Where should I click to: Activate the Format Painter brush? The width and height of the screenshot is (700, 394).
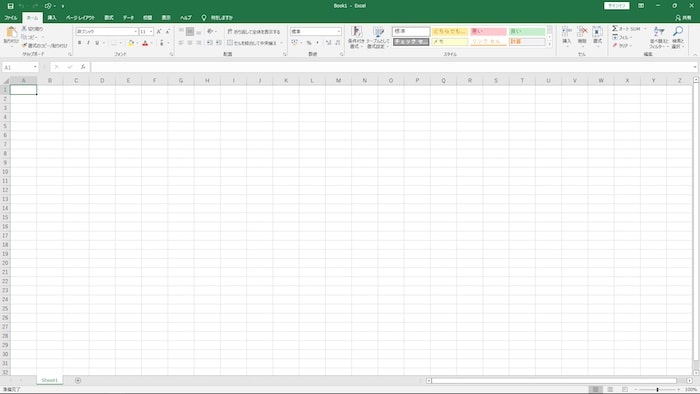[25, 46]
